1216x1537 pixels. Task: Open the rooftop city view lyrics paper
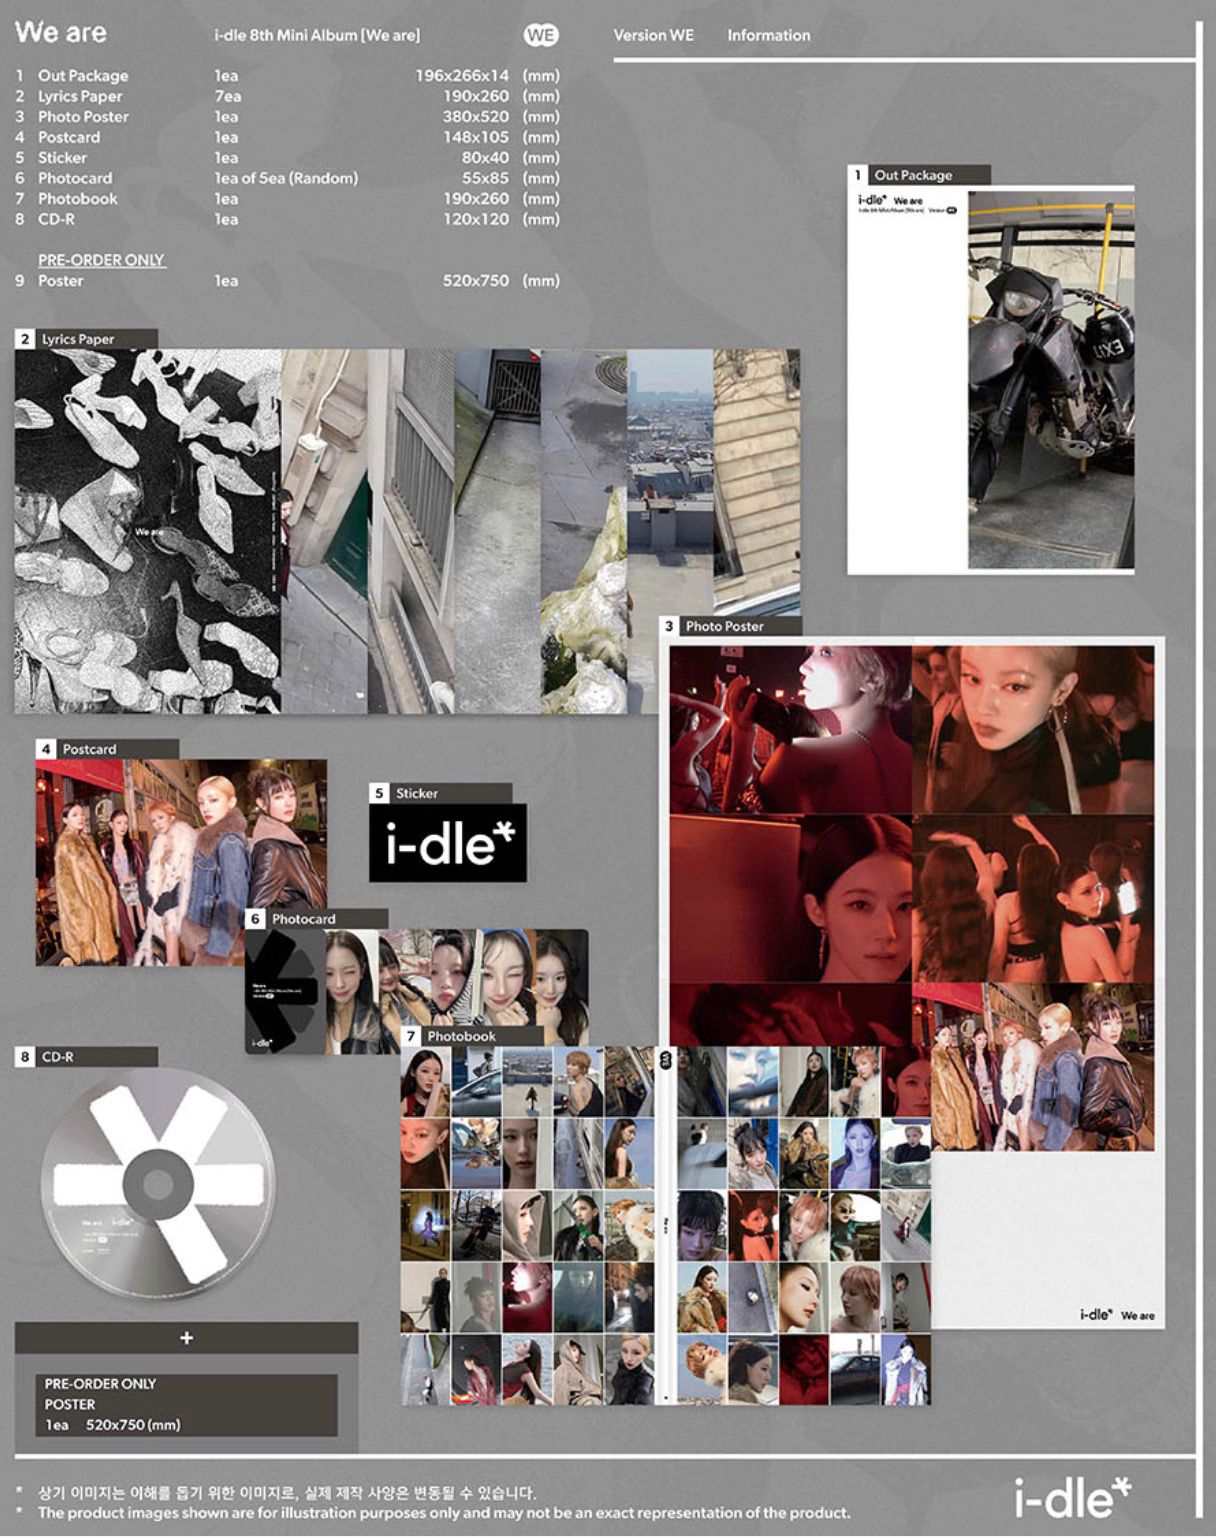click(x=670, y=531)
